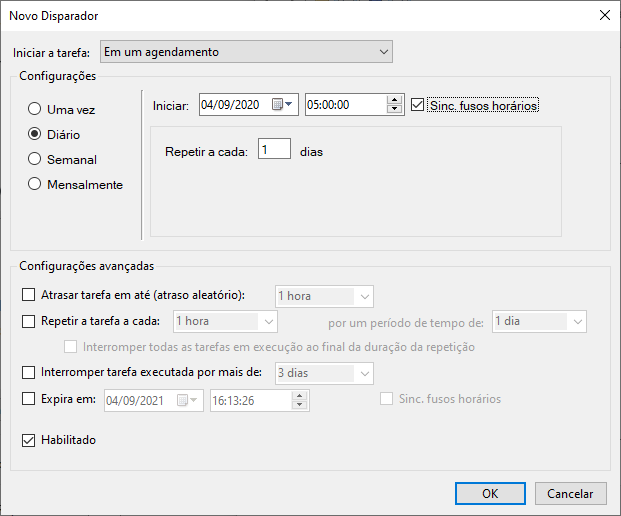The height and width of the screenshot is (516, 621).
Task: Enable Repetir a tarefa a cada checkbox
Action: pyautogui.click(x=29, y=321)
